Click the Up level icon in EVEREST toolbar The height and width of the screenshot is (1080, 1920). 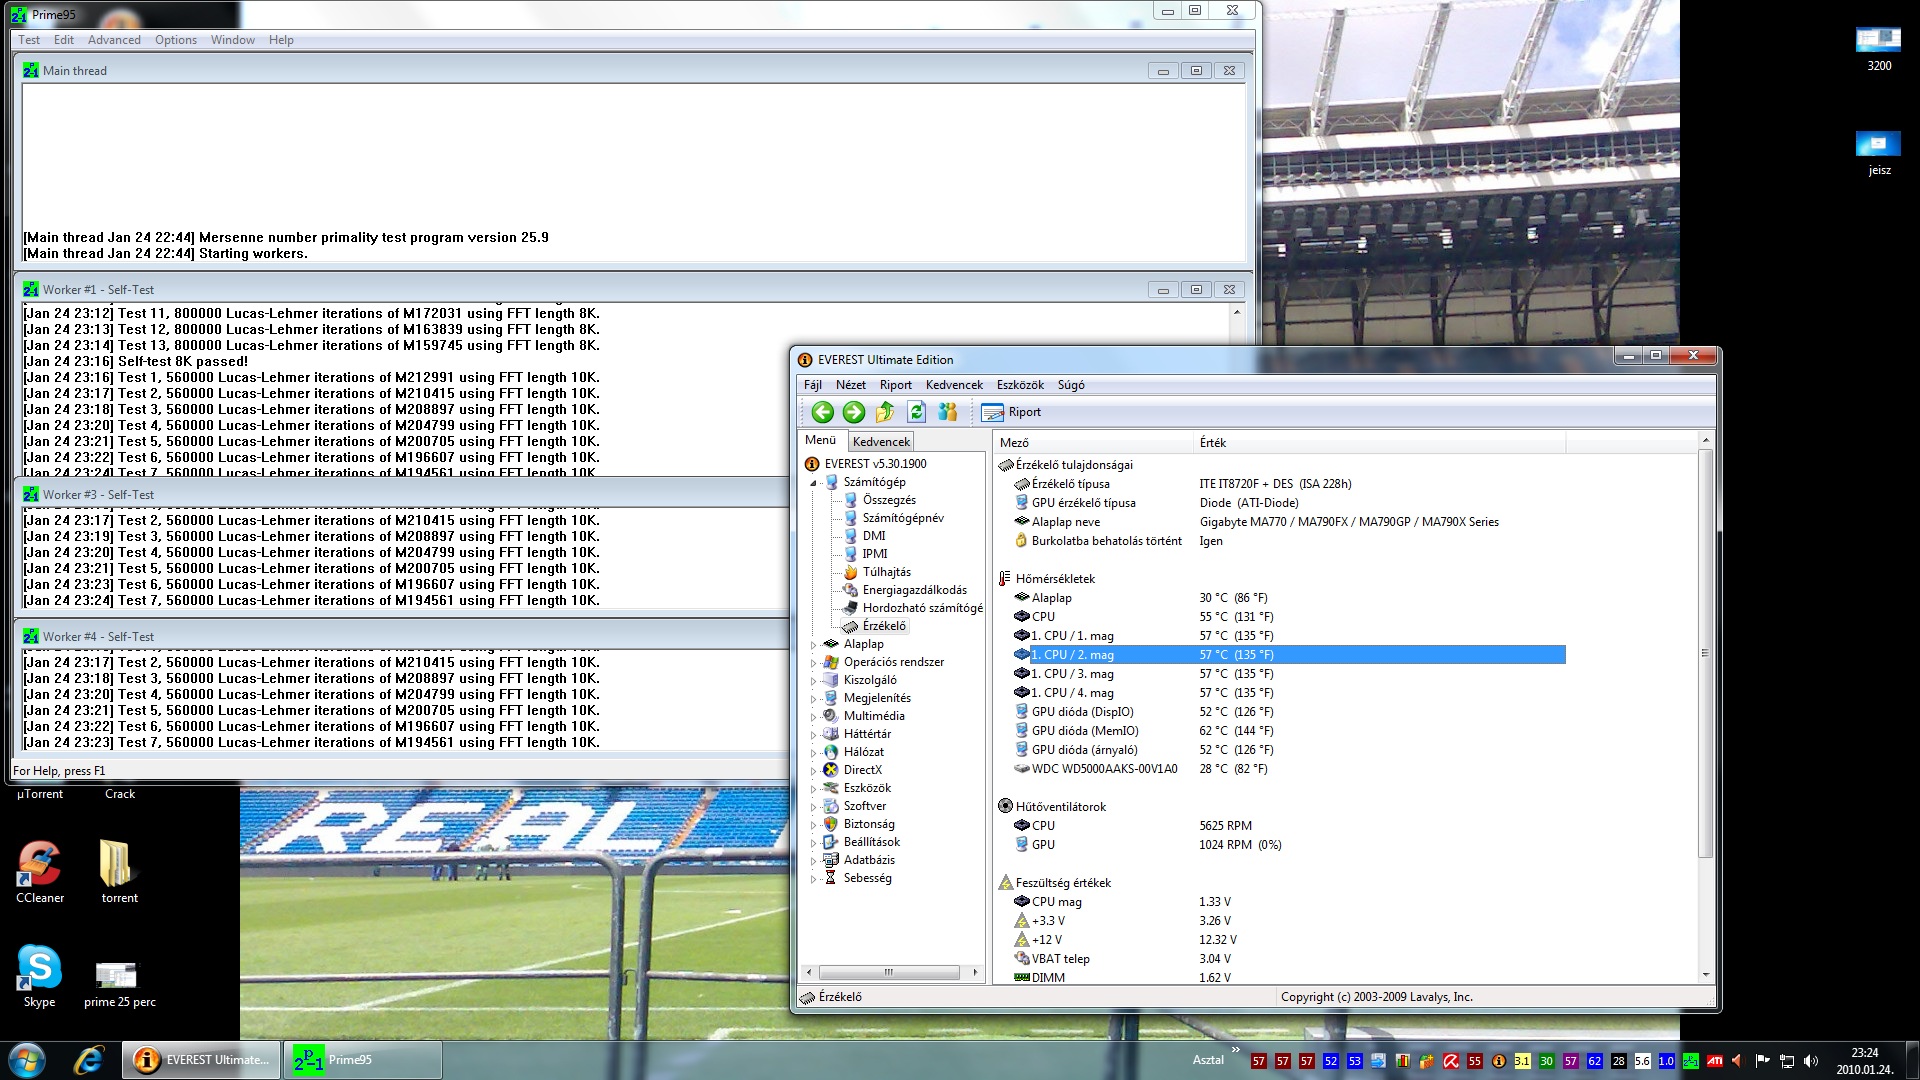pyautogui.click(x=885, y=412)
